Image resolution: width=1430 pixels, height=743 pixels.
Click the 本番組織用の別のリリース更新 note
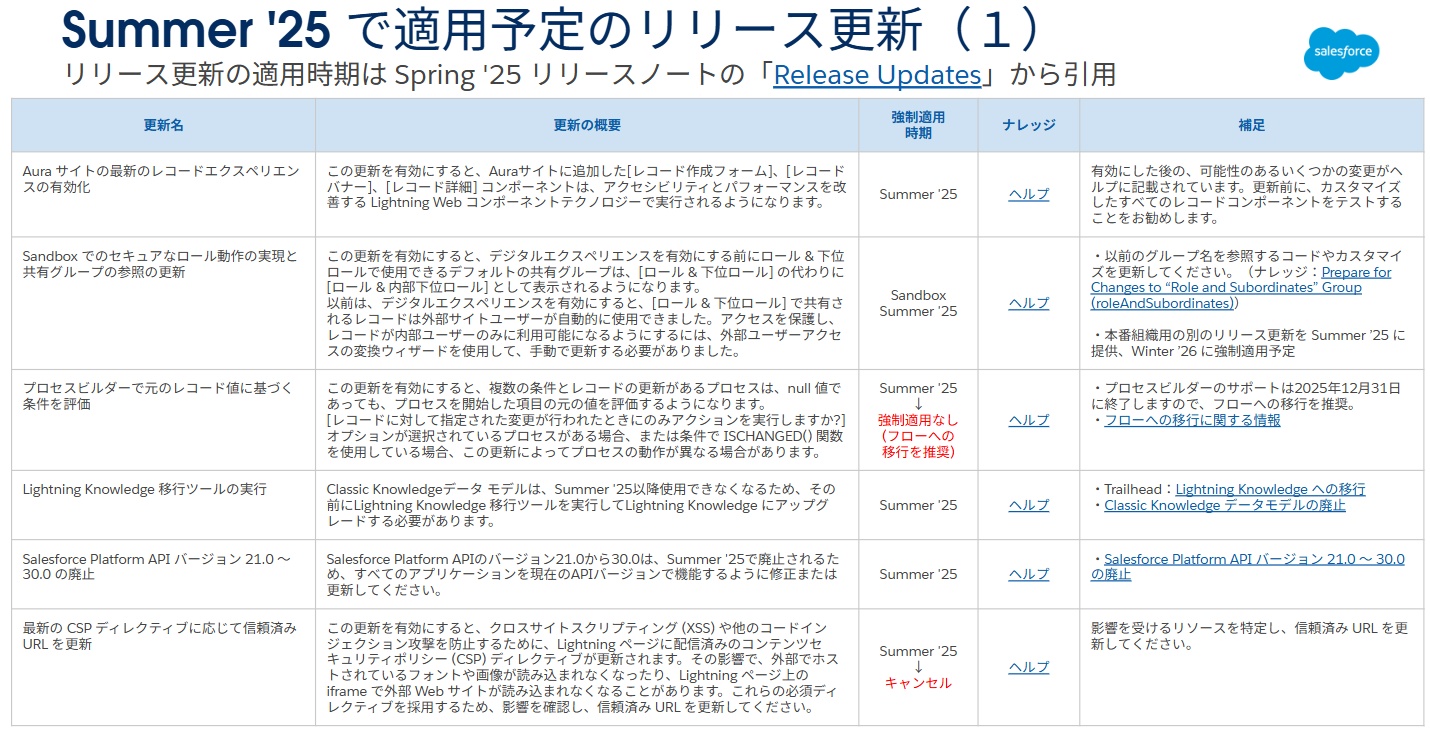coord(1250,343)
